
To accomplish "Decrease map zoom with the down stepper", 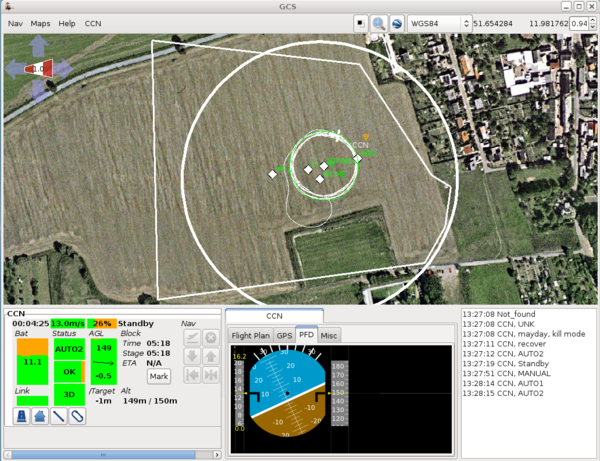I will [593, 27].
